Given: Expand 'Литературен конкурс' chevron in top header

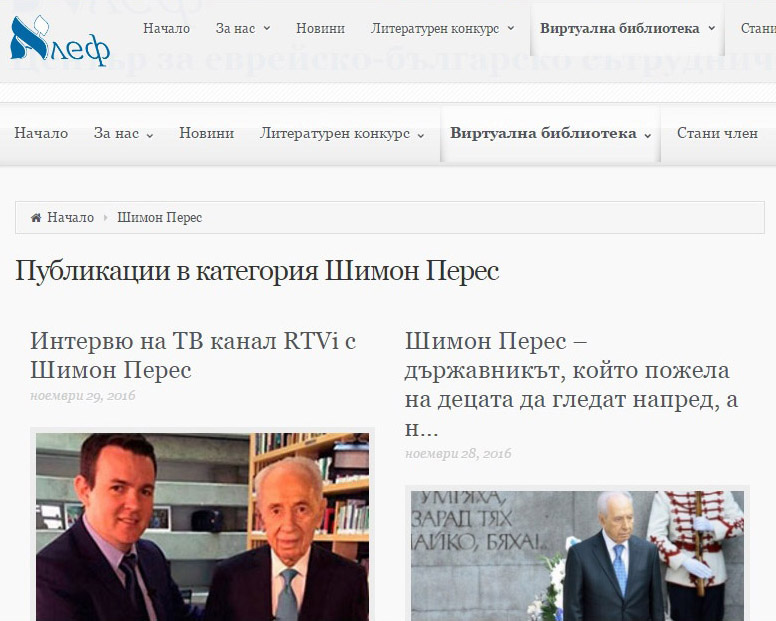Looking at the screenshot, I should click(x=511, y=28).
